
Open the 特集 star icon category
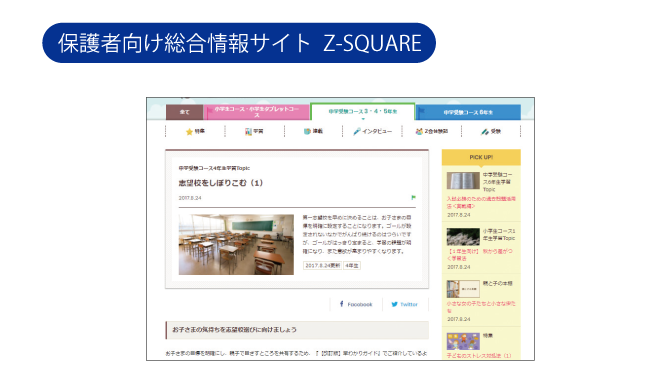(x=189, y=132)
